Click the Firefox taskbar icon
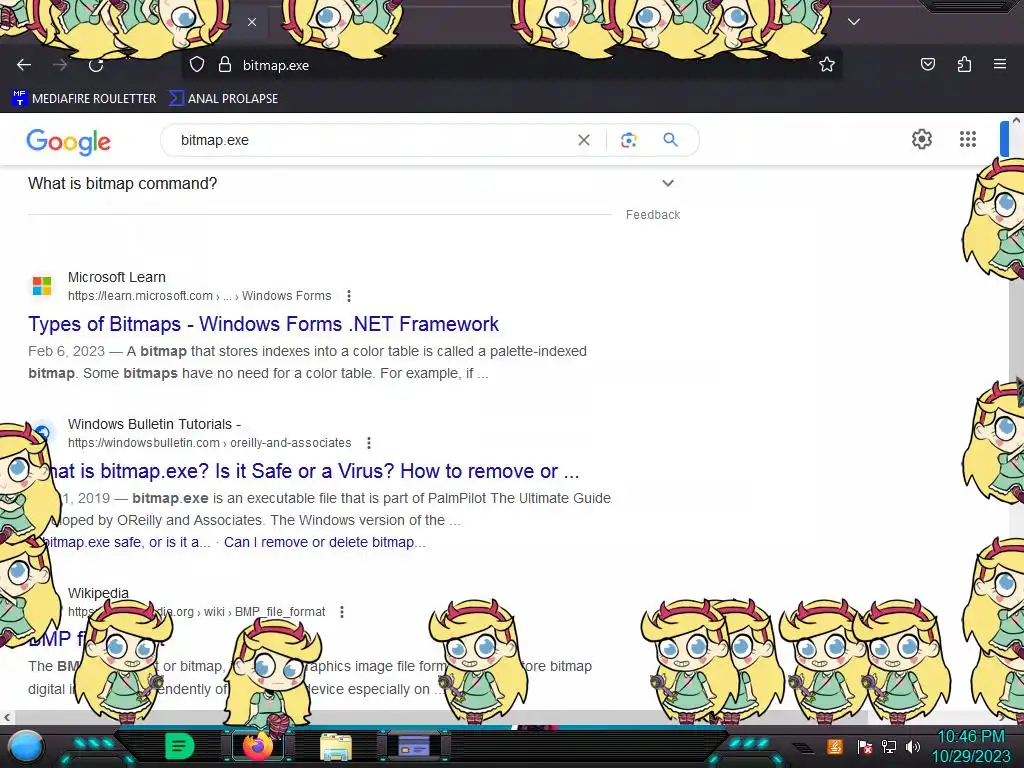1024x768 pixels. coord(257,746)
